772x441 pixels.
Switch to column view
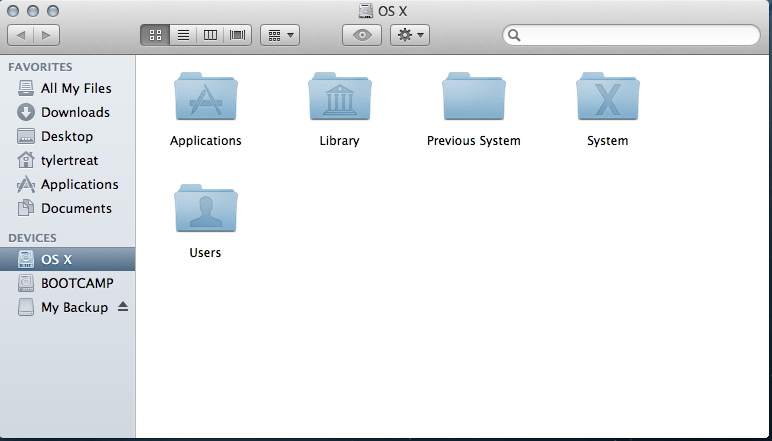click(210, 35)
